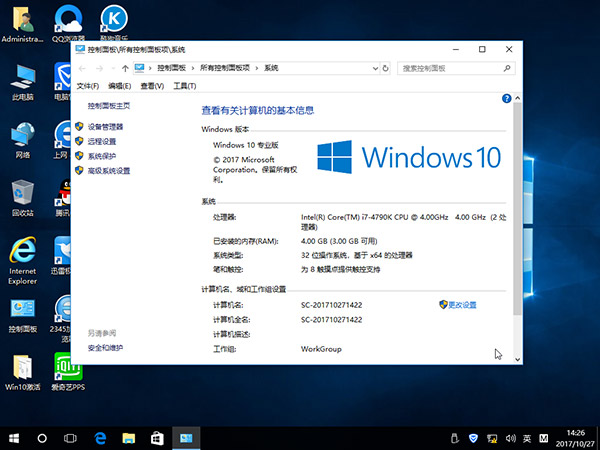
Task: Expand the chevron after 控制面板 in breadcrumb
Action: point(193,68)
